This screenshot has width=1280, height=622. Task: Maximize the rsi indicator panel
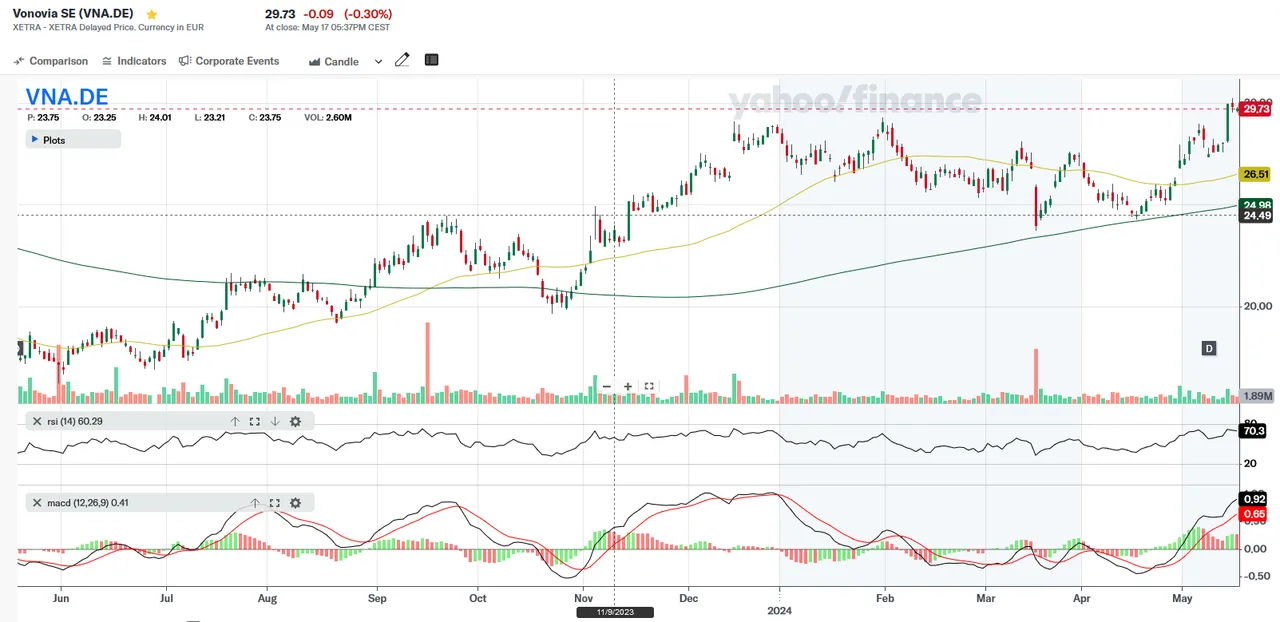254,422
